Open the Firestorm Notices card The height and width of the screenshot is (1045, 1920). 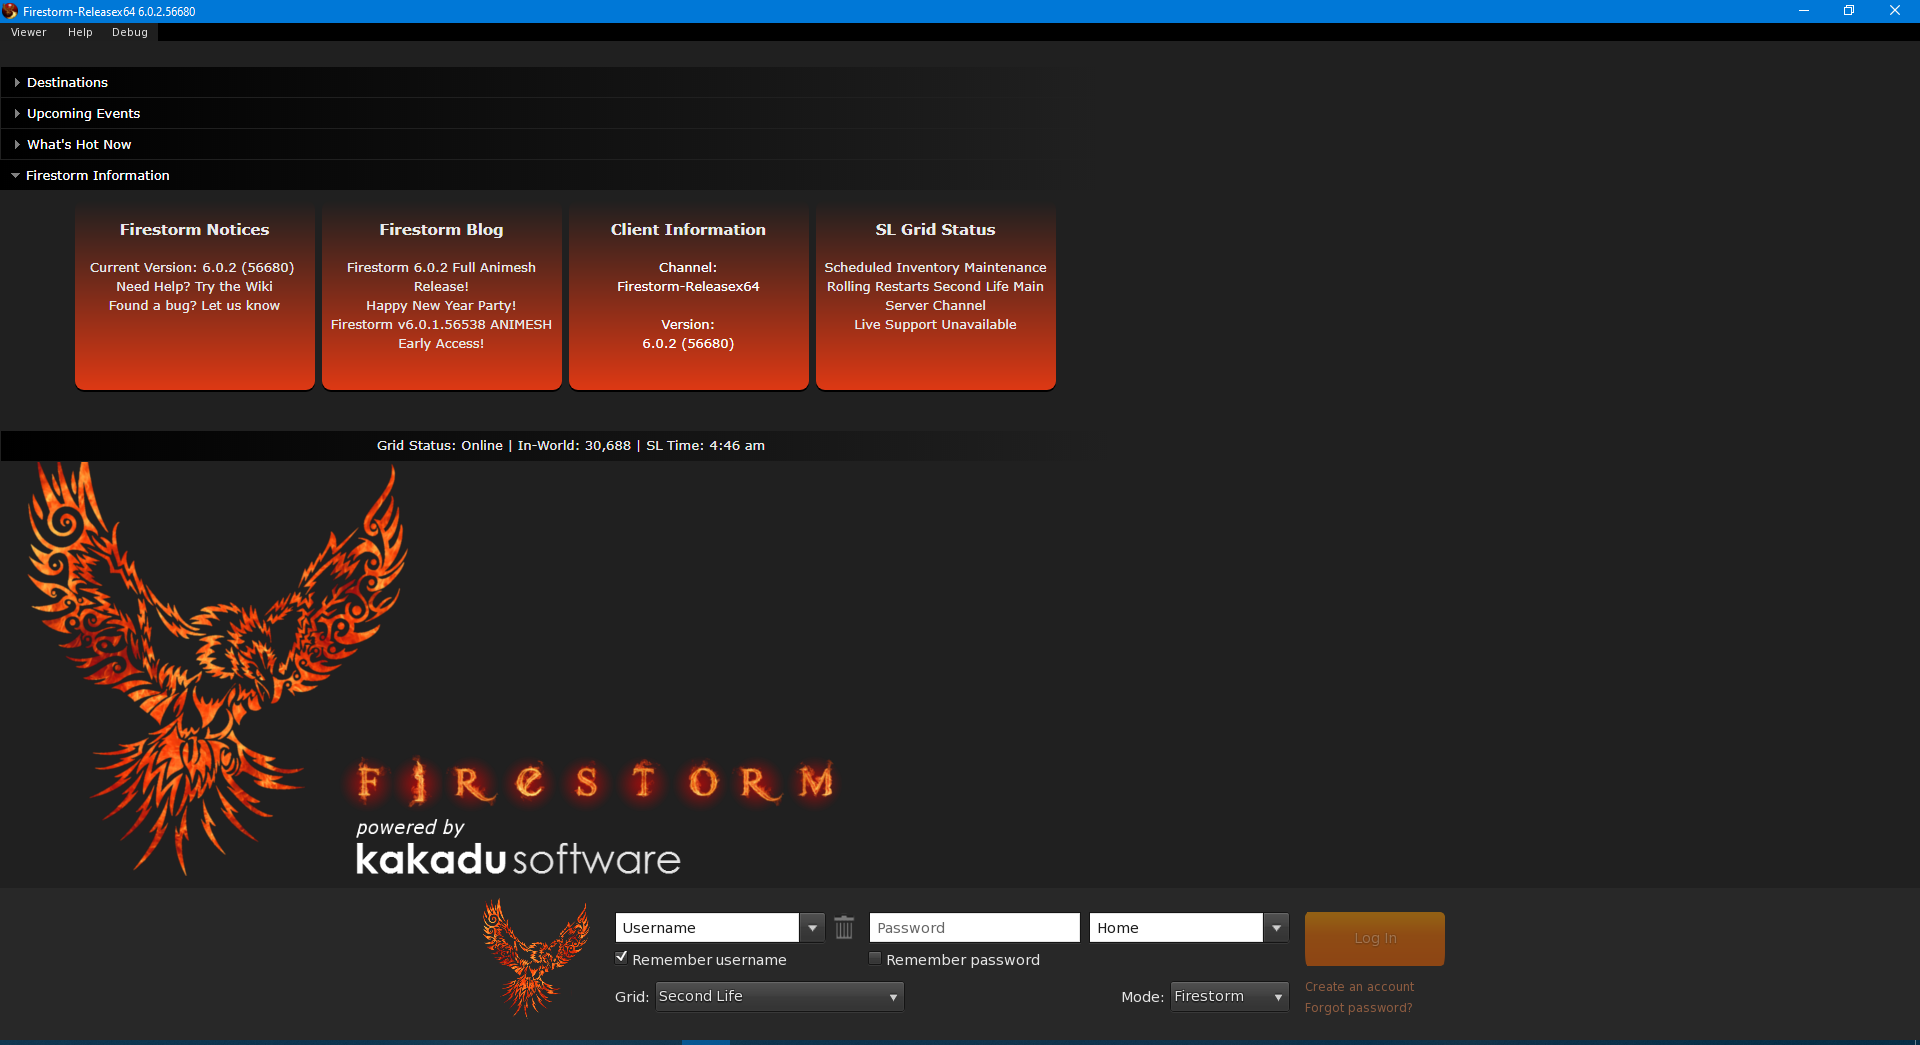pos(195,297)
